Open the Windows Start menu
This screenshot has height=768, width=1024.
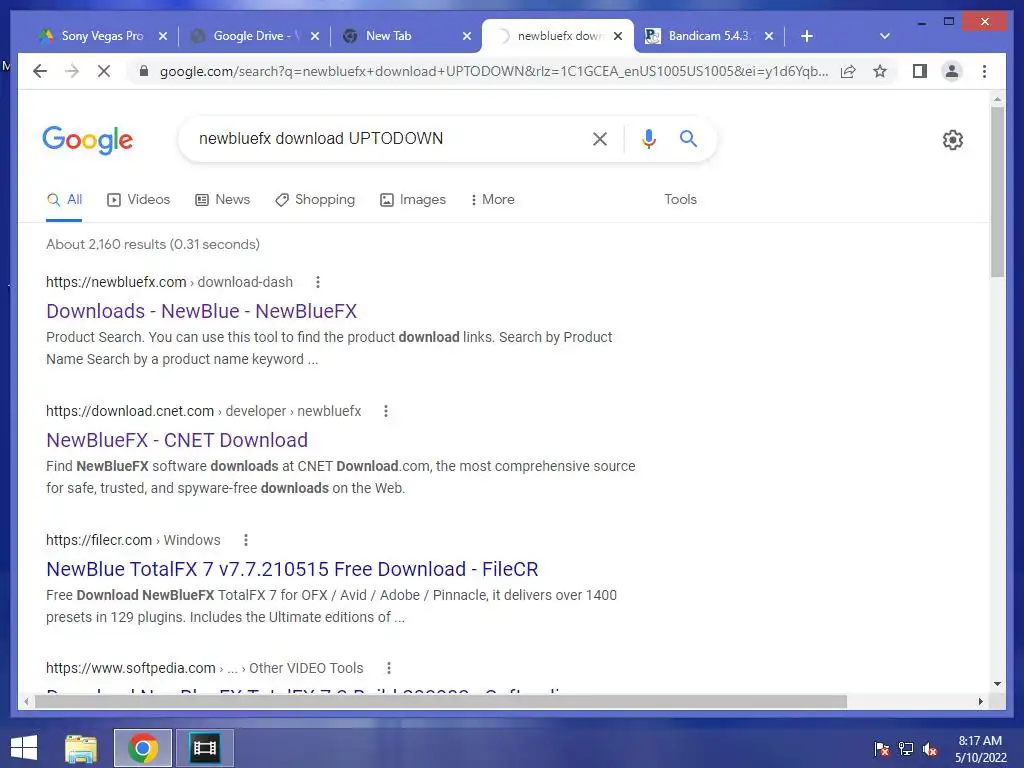click(x=24, y=748)
